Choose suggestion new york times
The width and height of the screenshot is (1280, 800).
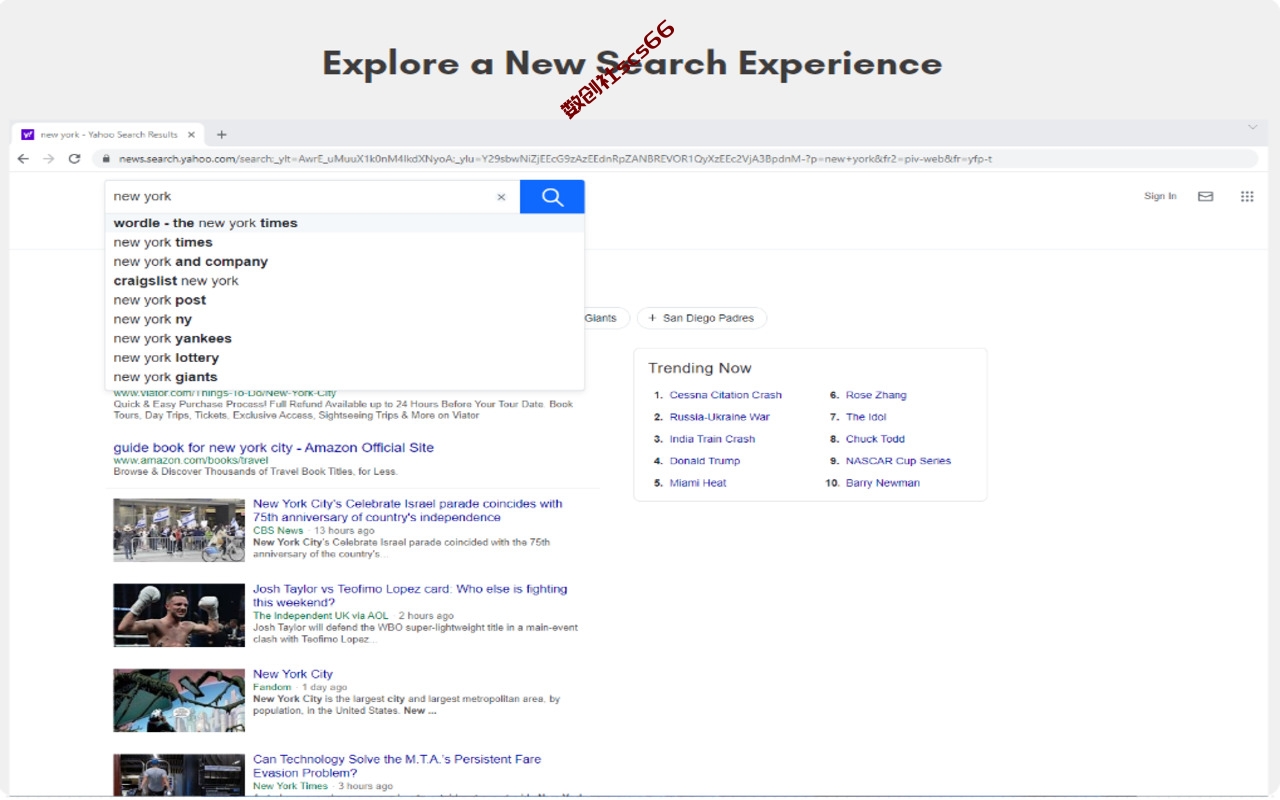point(344,242)
